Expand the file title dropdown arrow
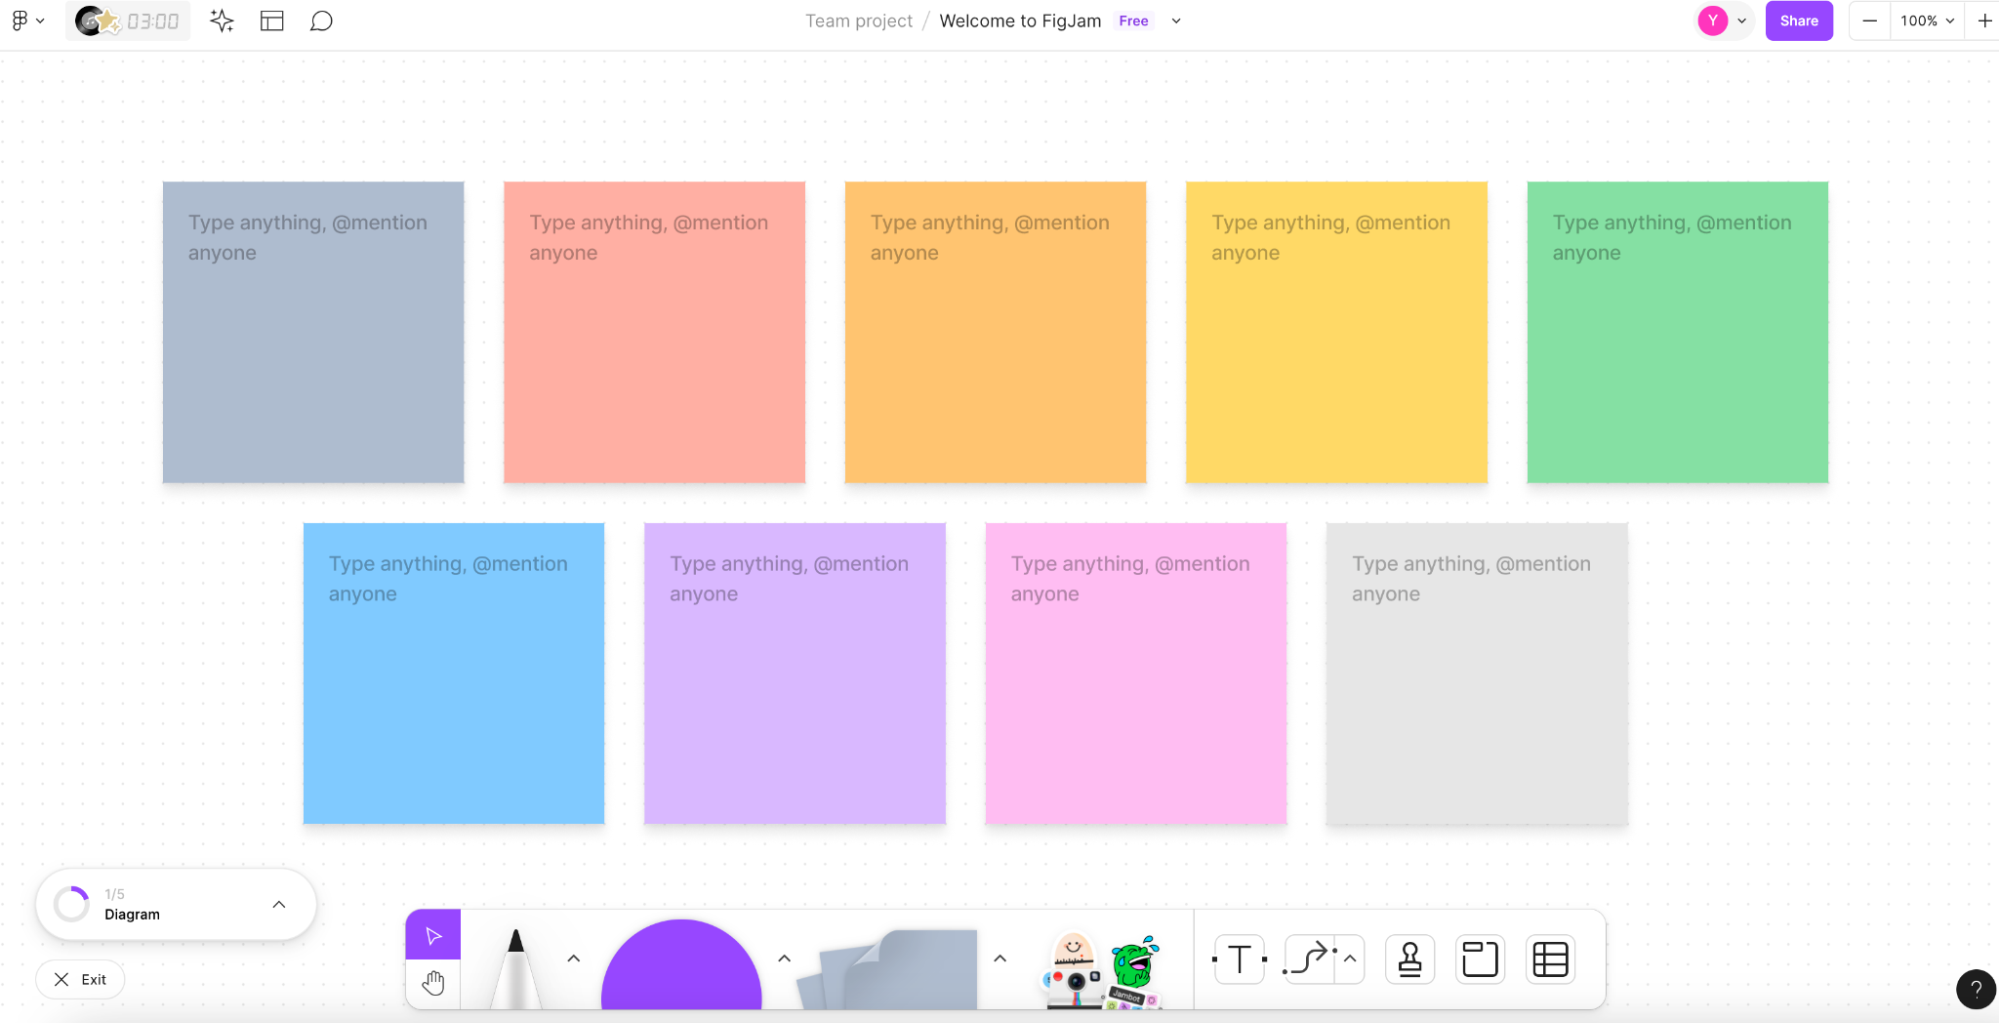This screenshot has height=1023, width=1999. (x=1176, y=21)
